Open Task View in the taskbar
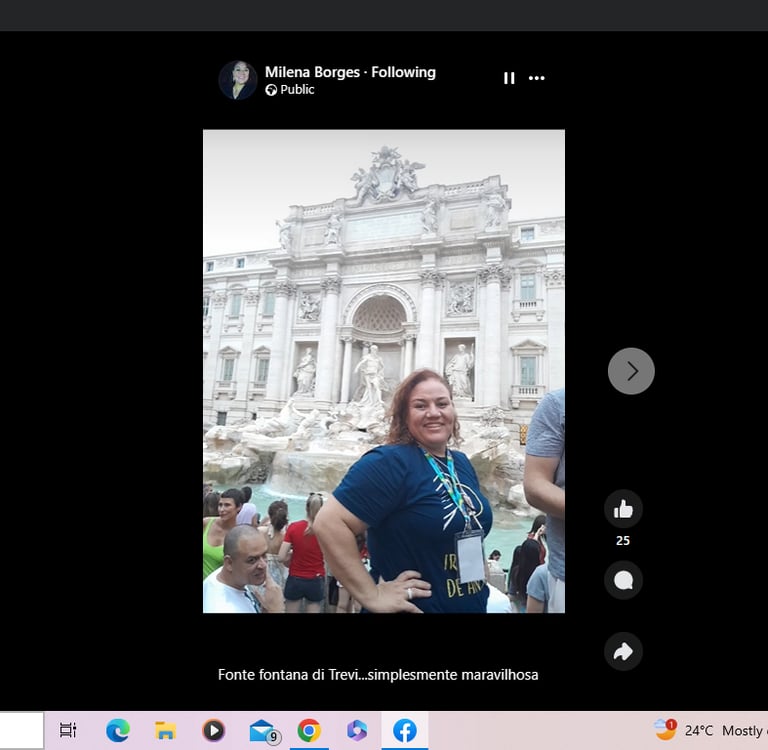 coord(68,730)
